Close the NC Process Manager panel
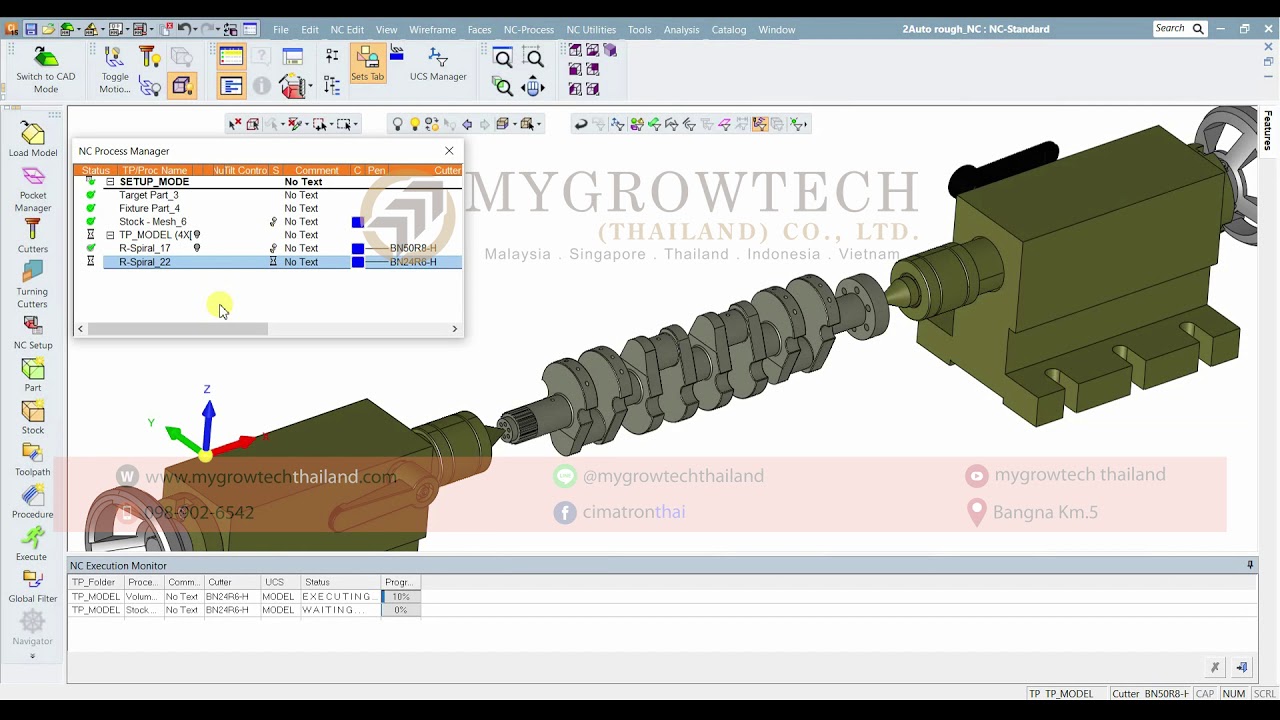Viewport: 1280px width, 720px height. (x=449, y=151)
